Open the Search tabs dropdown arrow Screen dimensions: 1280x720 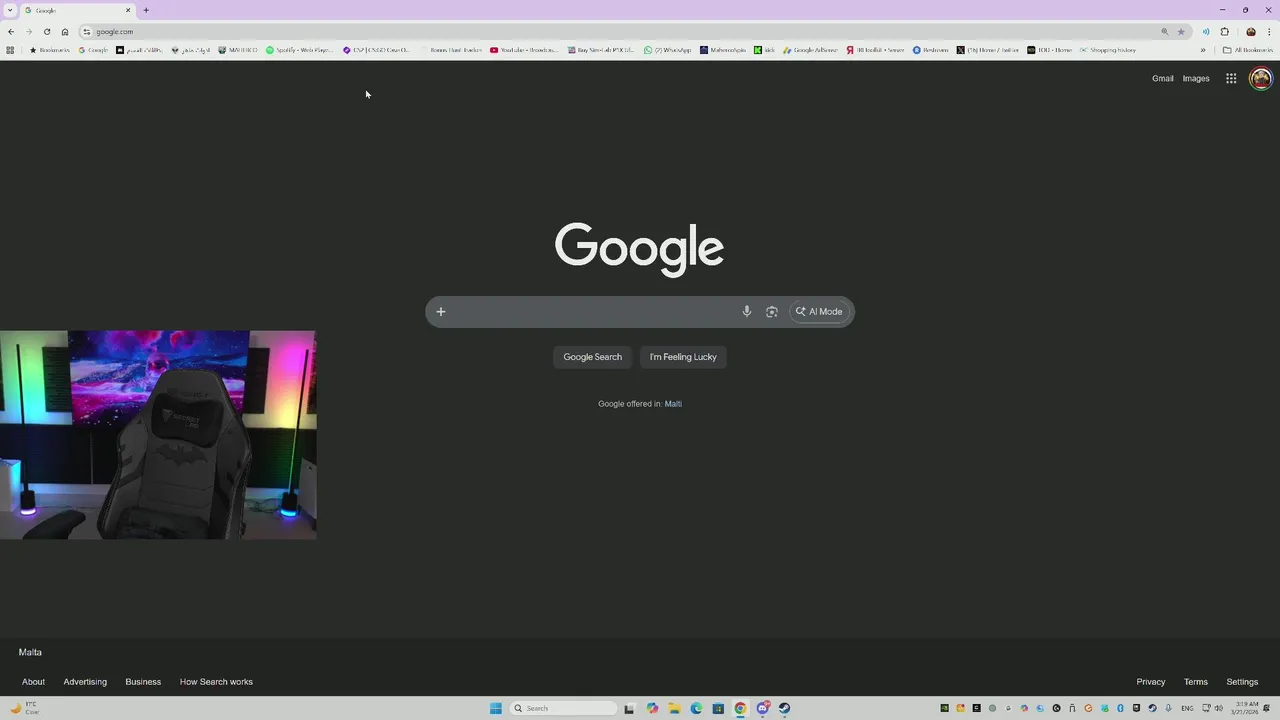click(10, 10)
